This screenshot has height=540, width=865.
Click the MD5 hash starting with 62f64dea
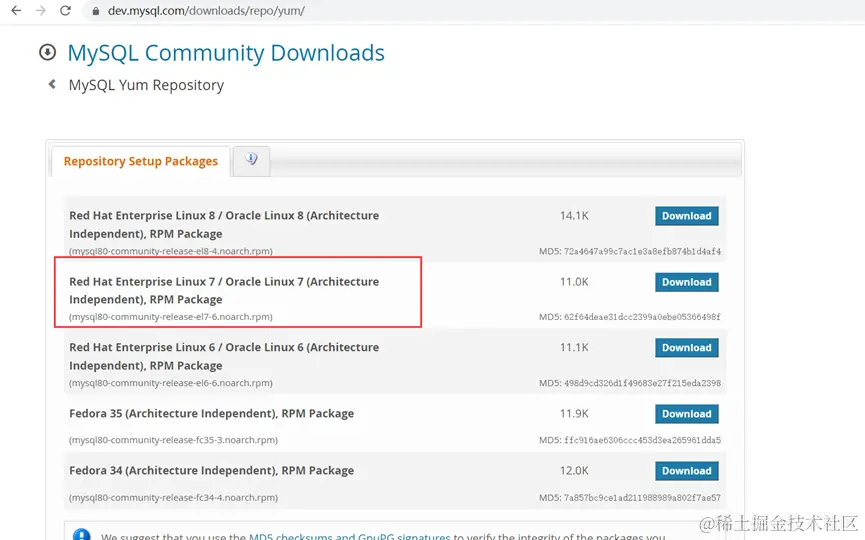[642, 317]
